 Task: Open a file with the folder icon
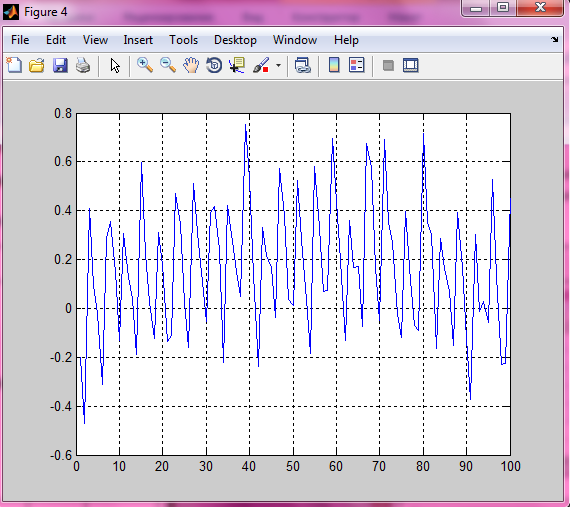tap(37, 66)
